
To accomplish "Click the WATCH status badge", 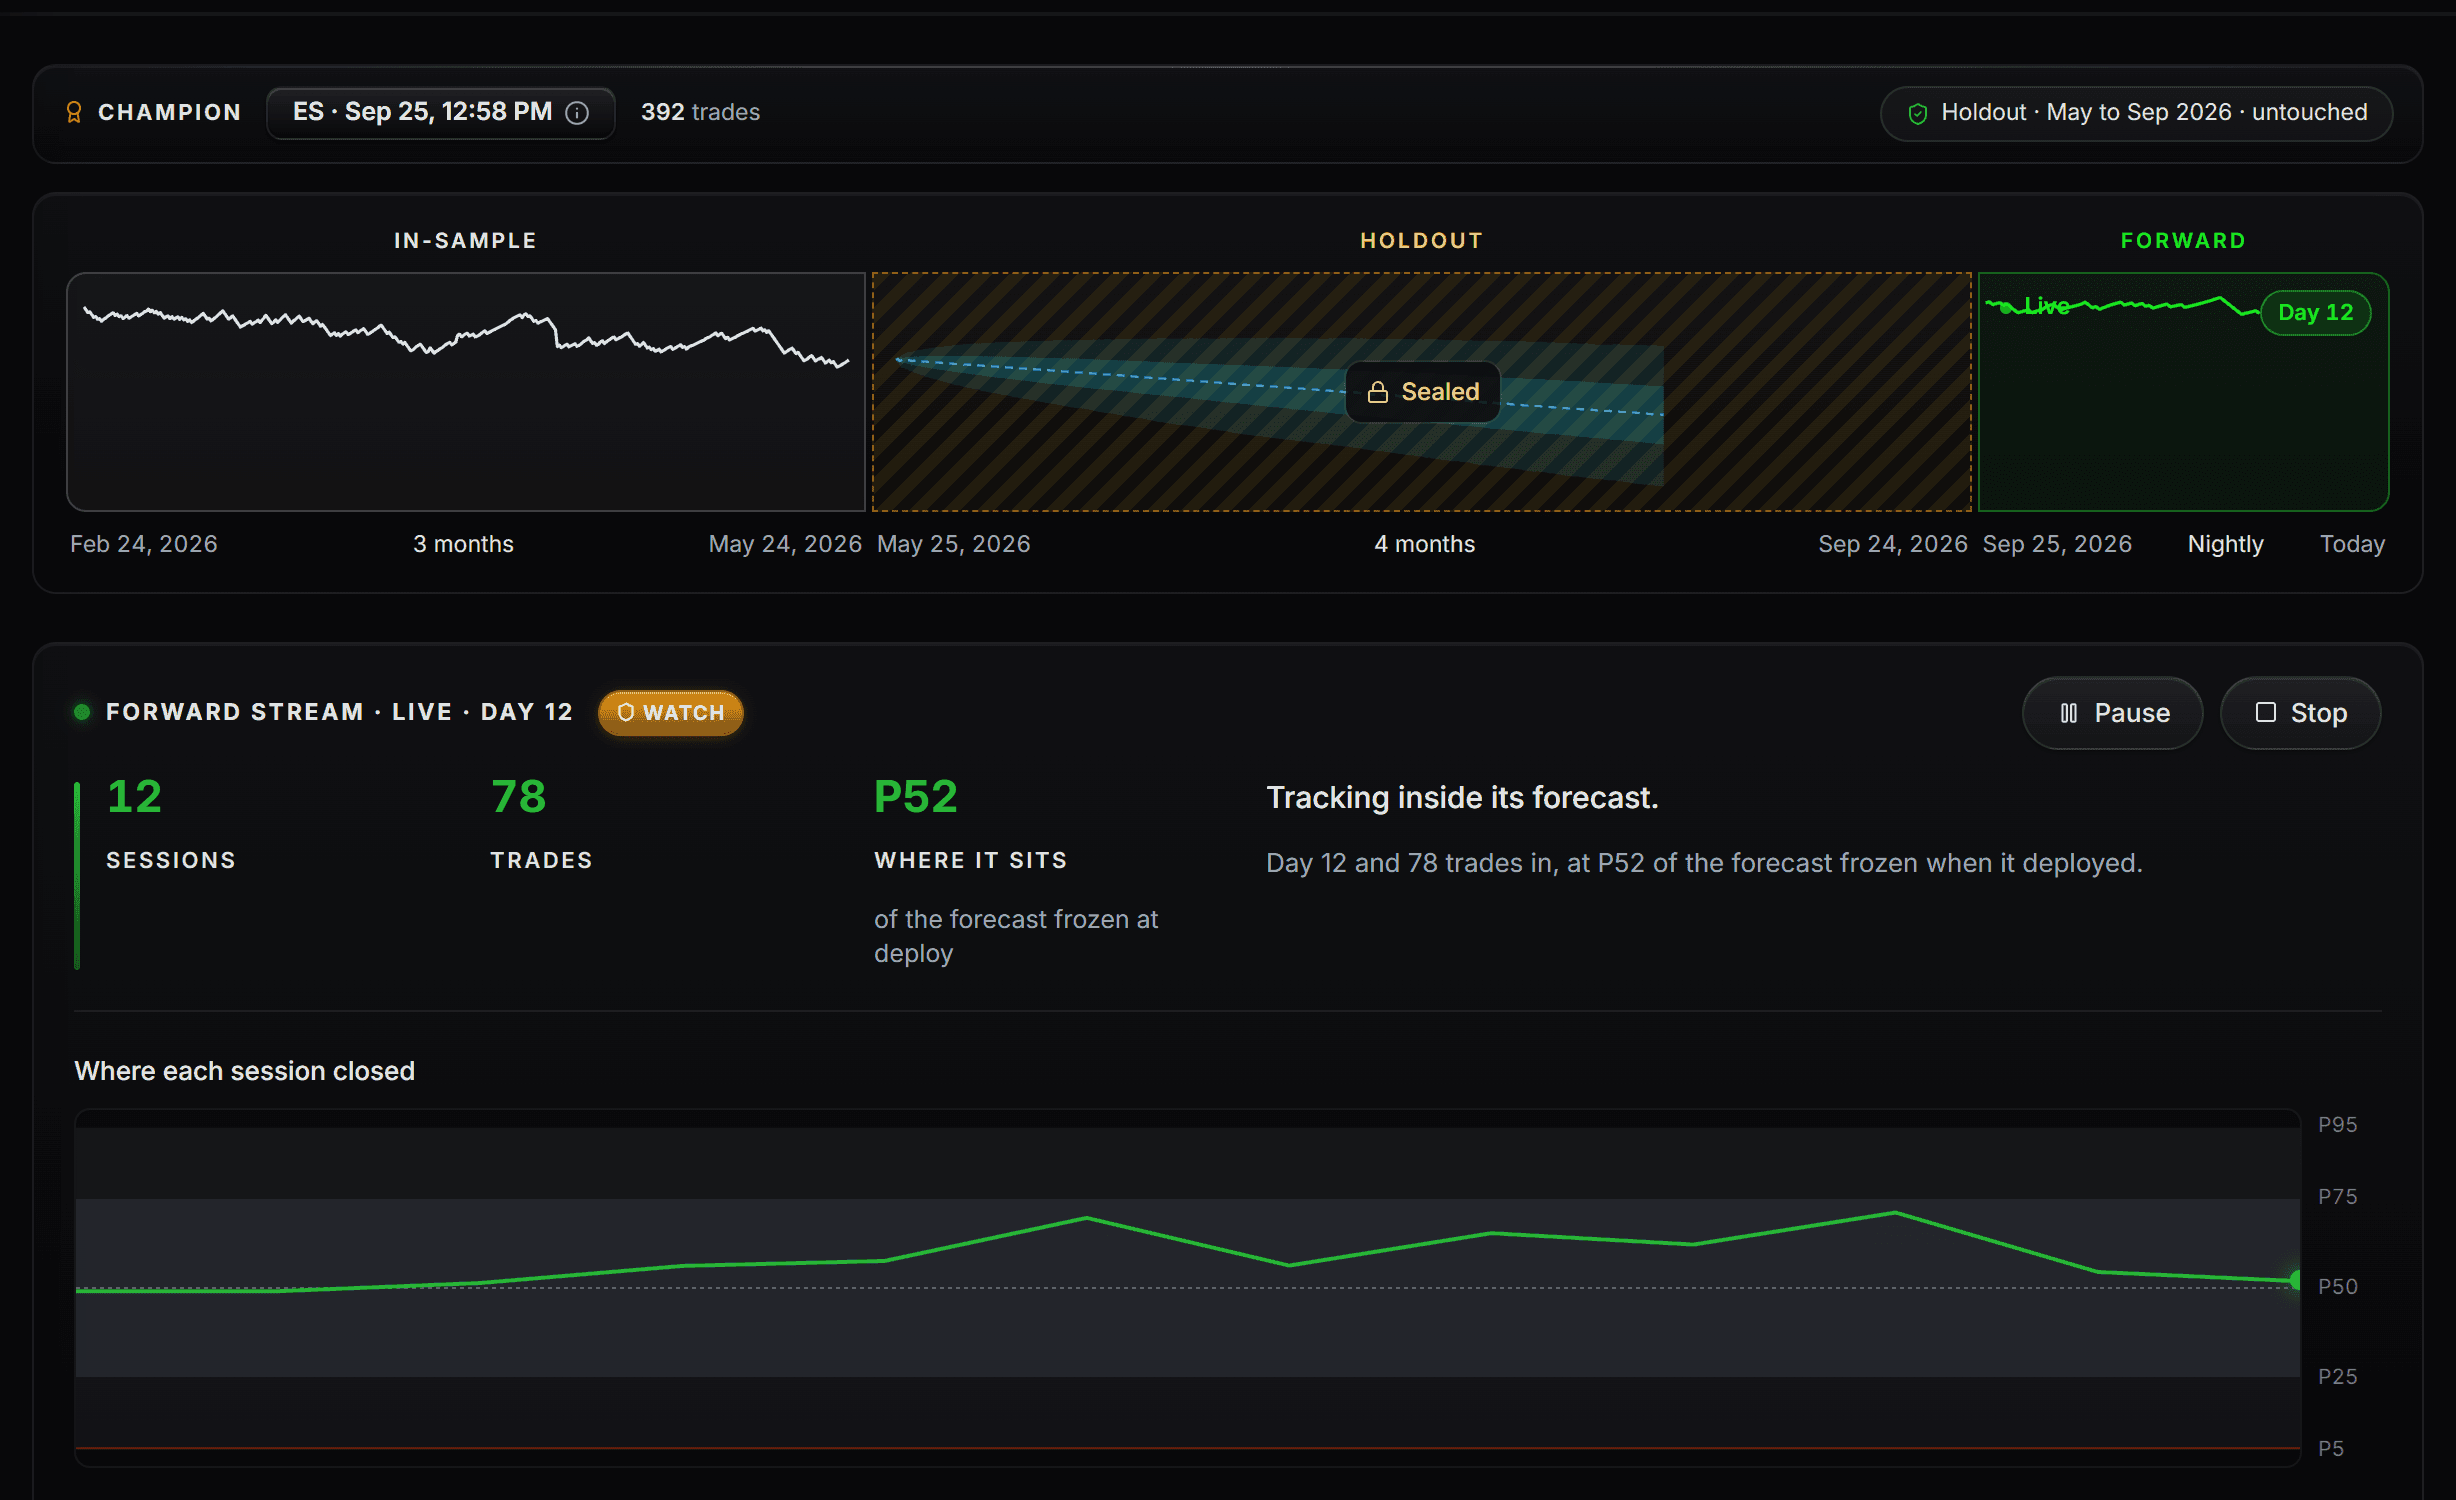I will click(670, 713).
